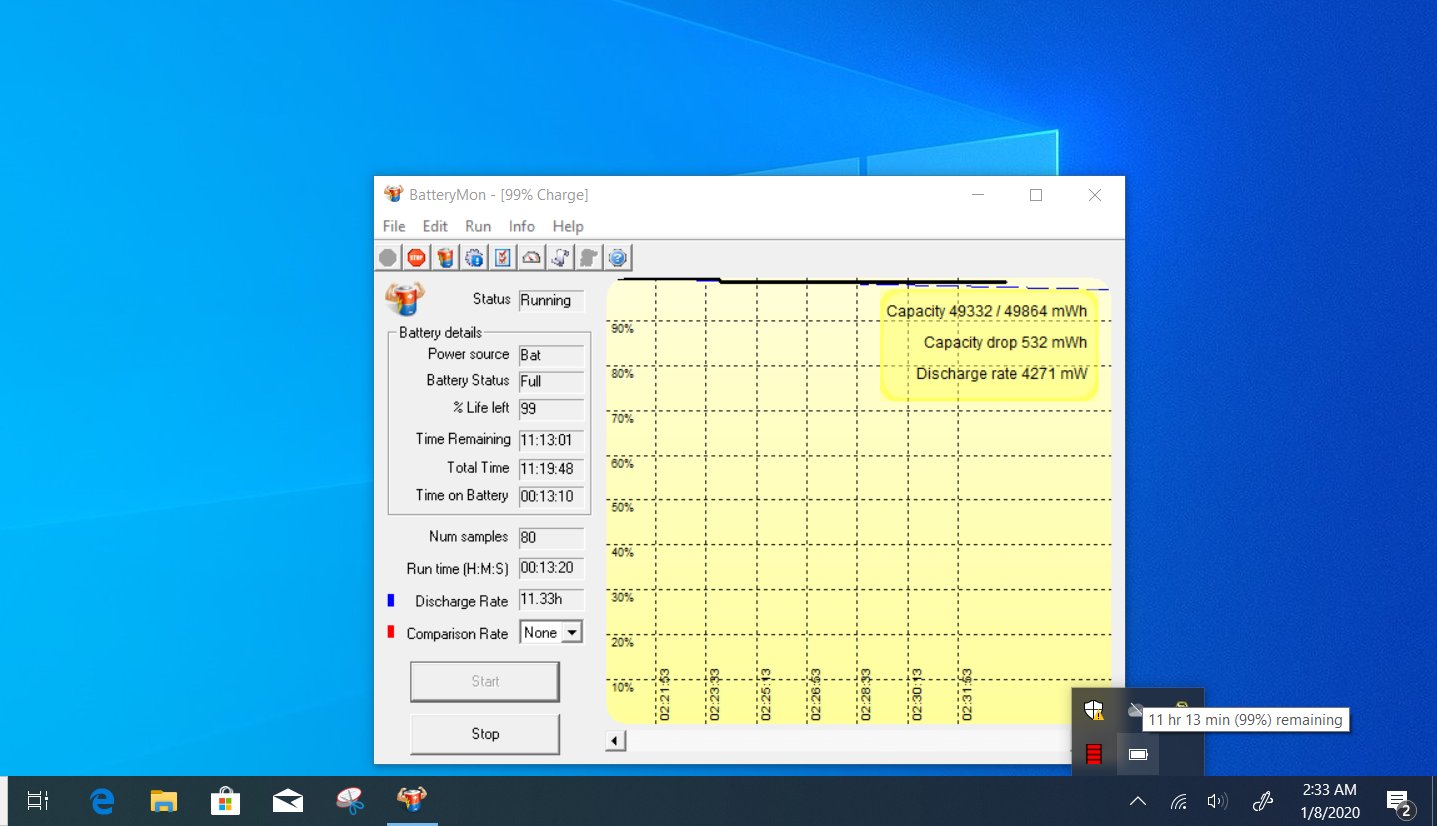Click the Capacity drop 532 mWh text

pos(1005,342)
